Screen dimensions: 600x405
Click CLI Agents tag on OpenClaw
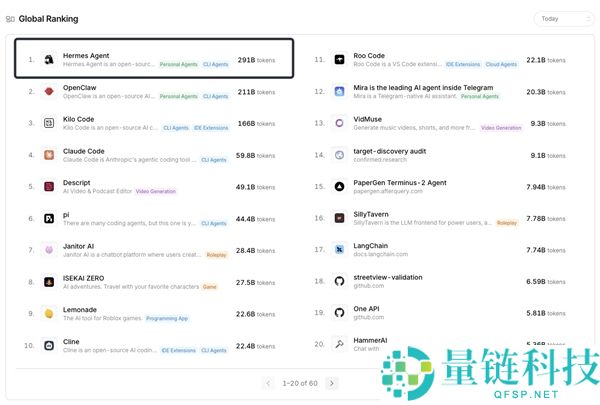(215, 96)
